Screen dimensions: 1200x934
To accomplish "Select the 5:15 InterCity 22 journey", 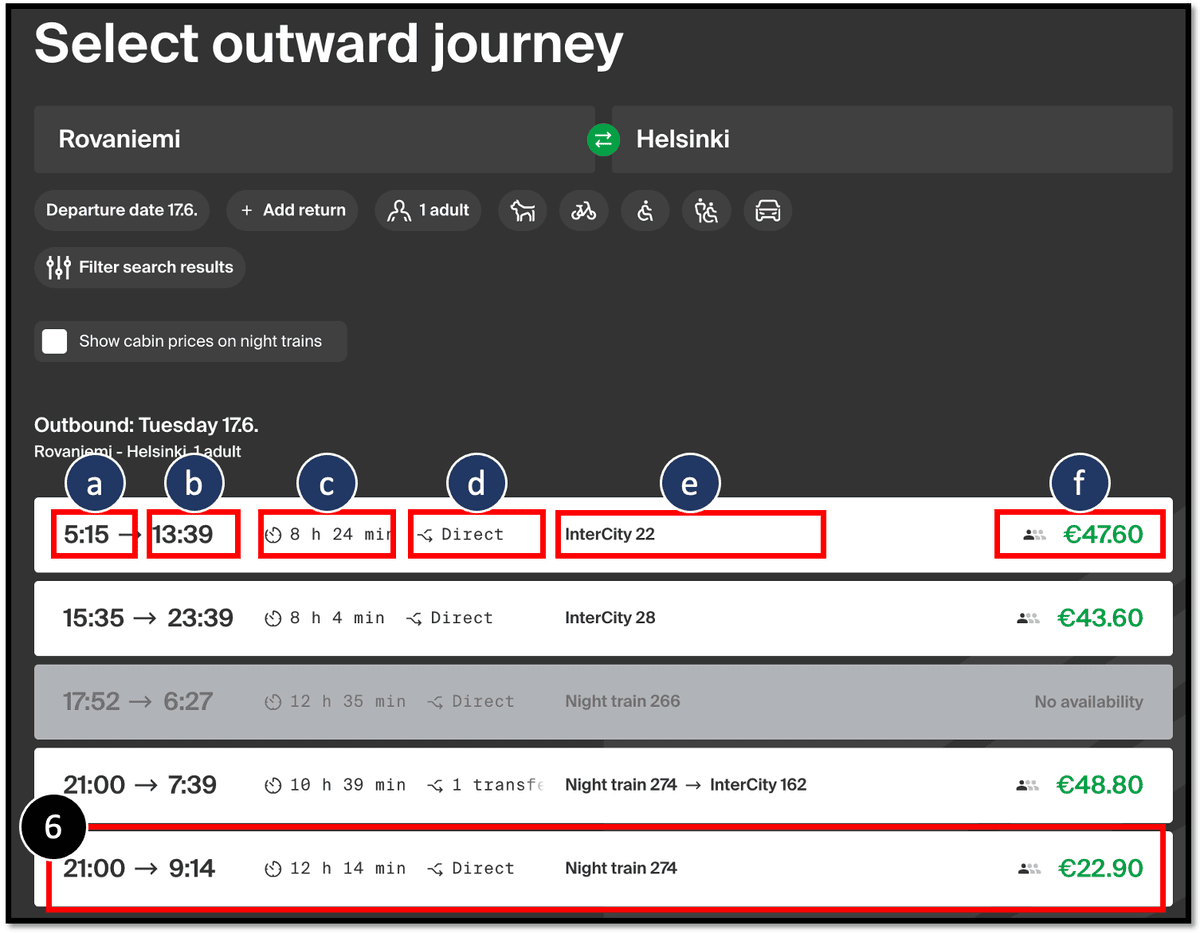I will coord(603,535).
